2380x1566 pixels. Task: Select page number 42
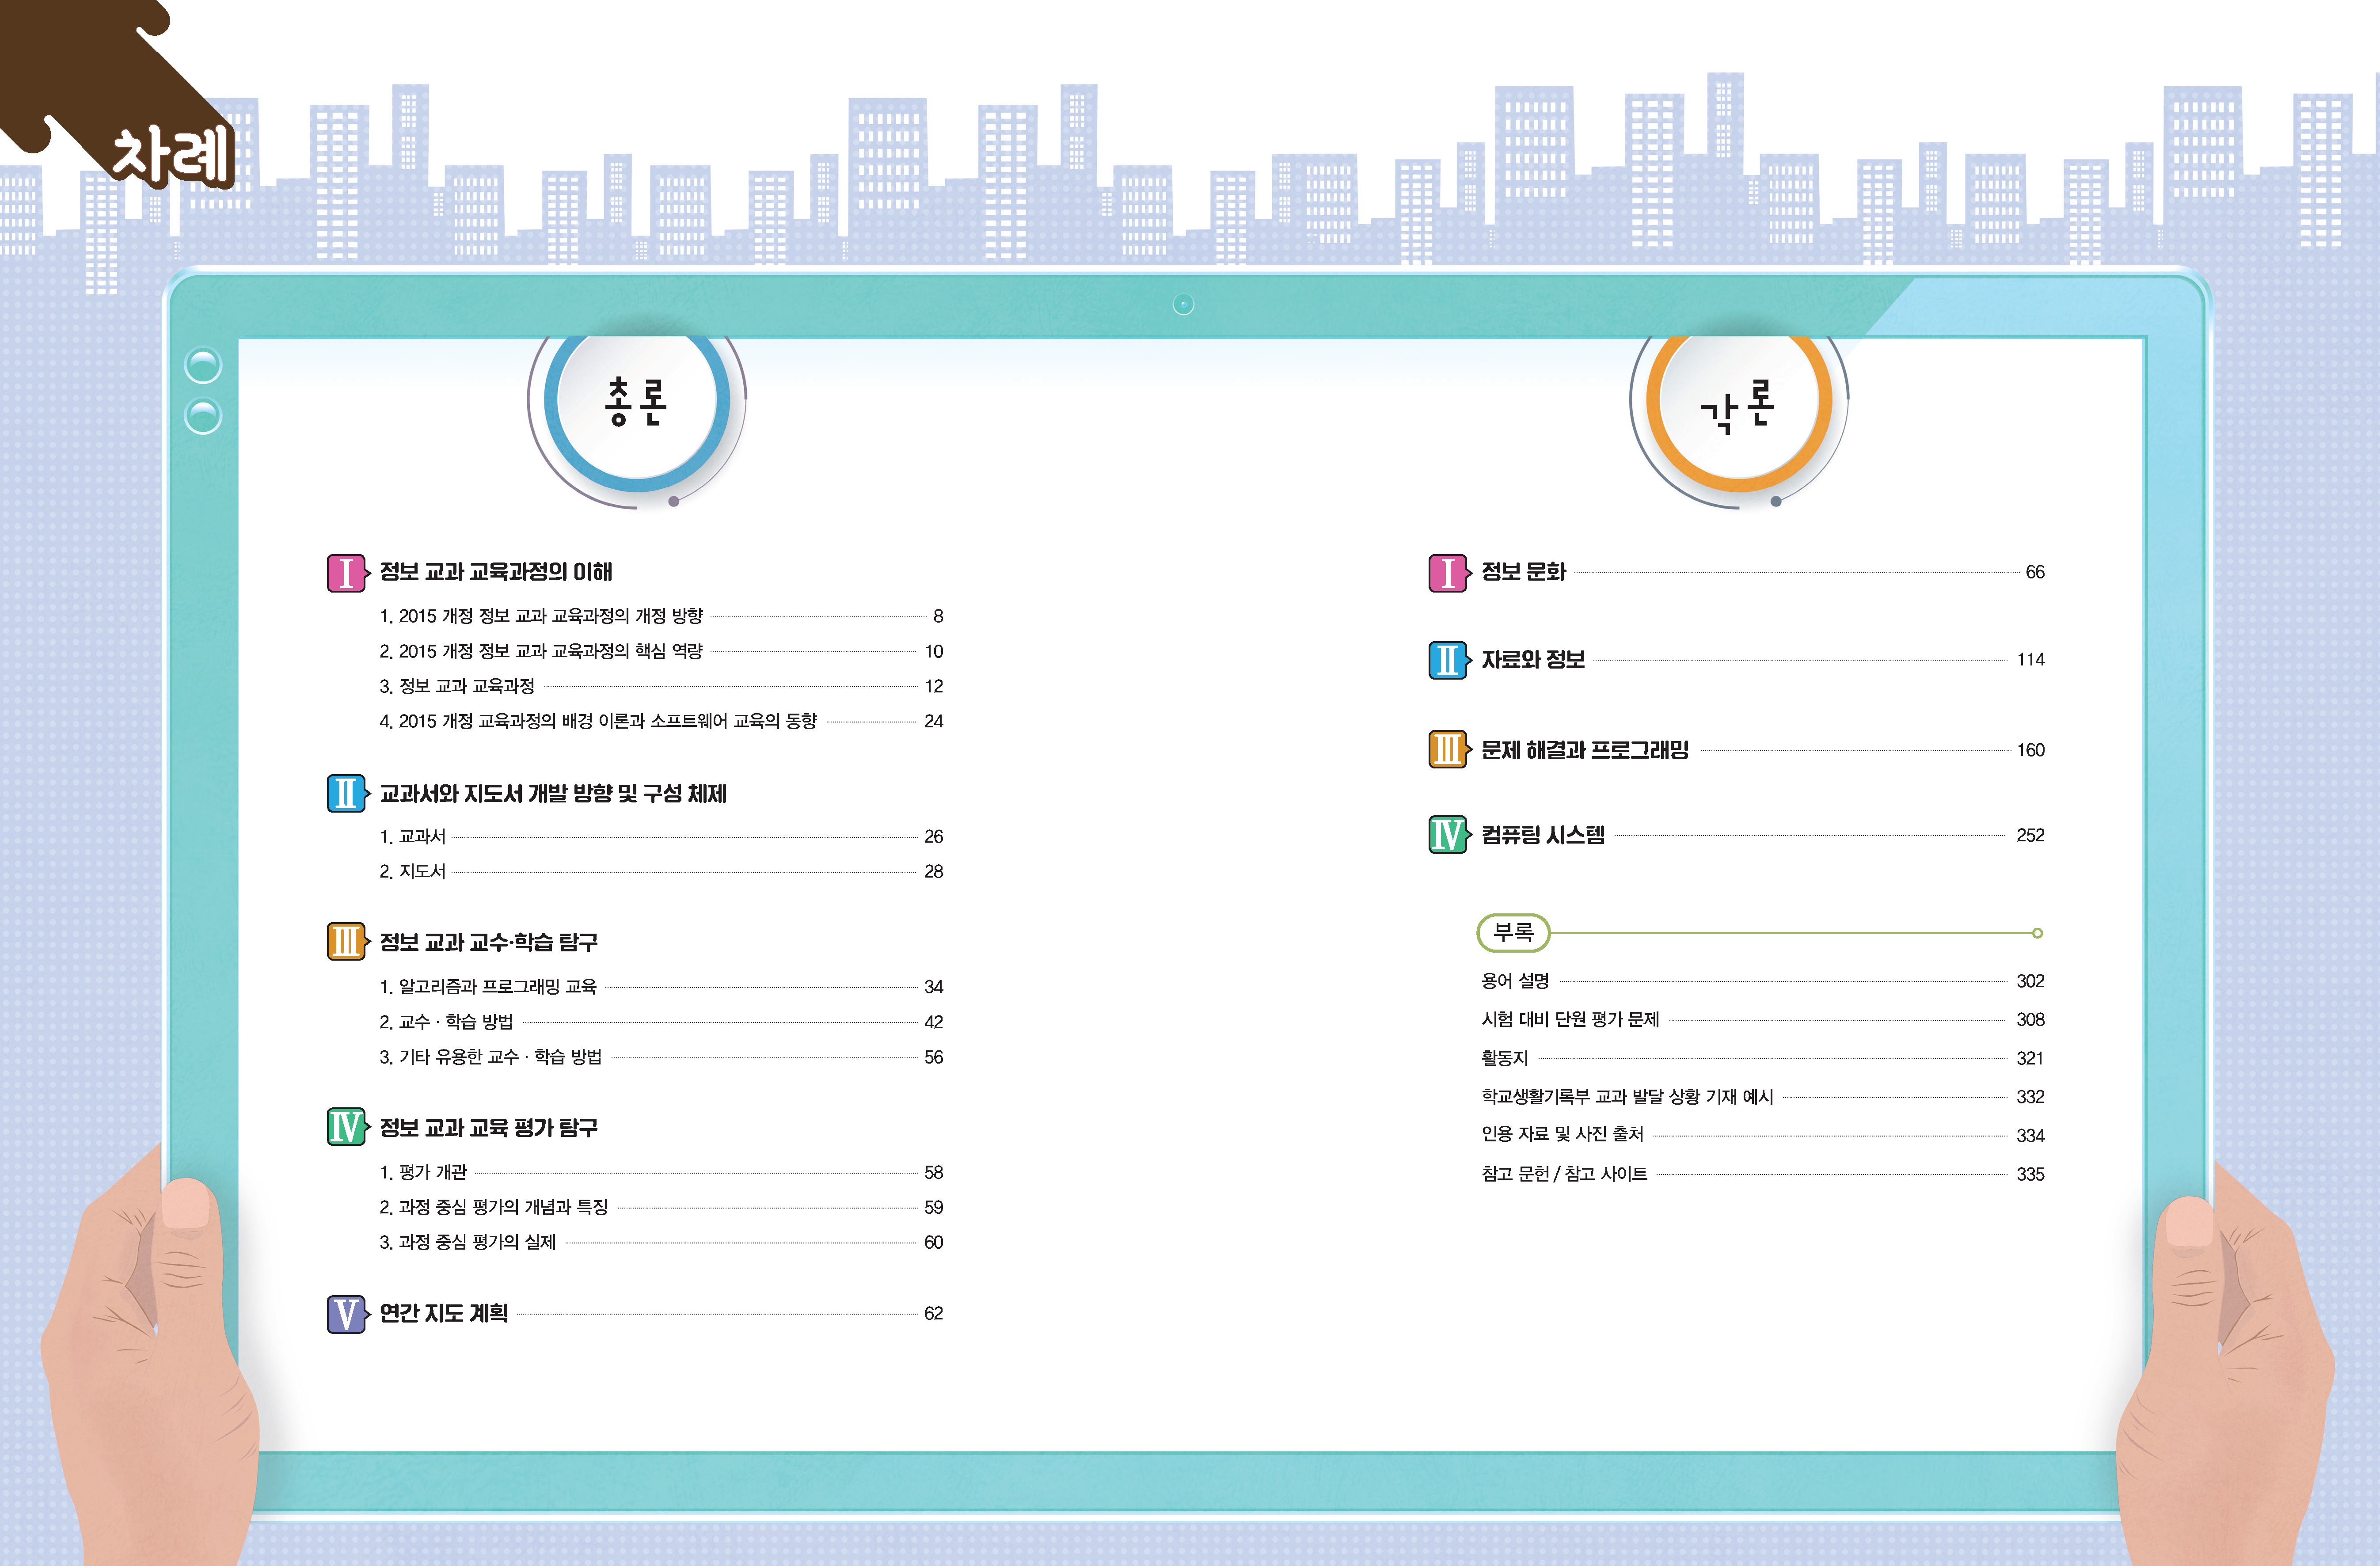click(934, 1022)
